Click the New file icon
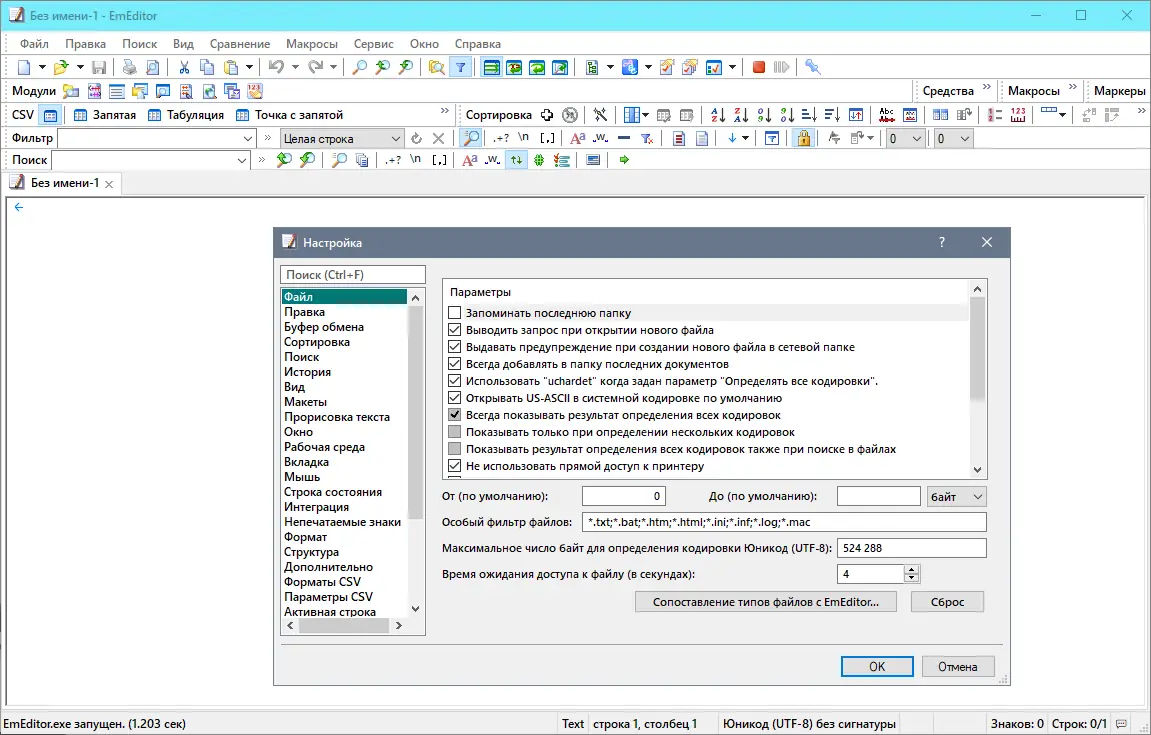Image resolution: width=1151 pixels, height=735 pixels. pyautogui.click(x=24, y=68)
